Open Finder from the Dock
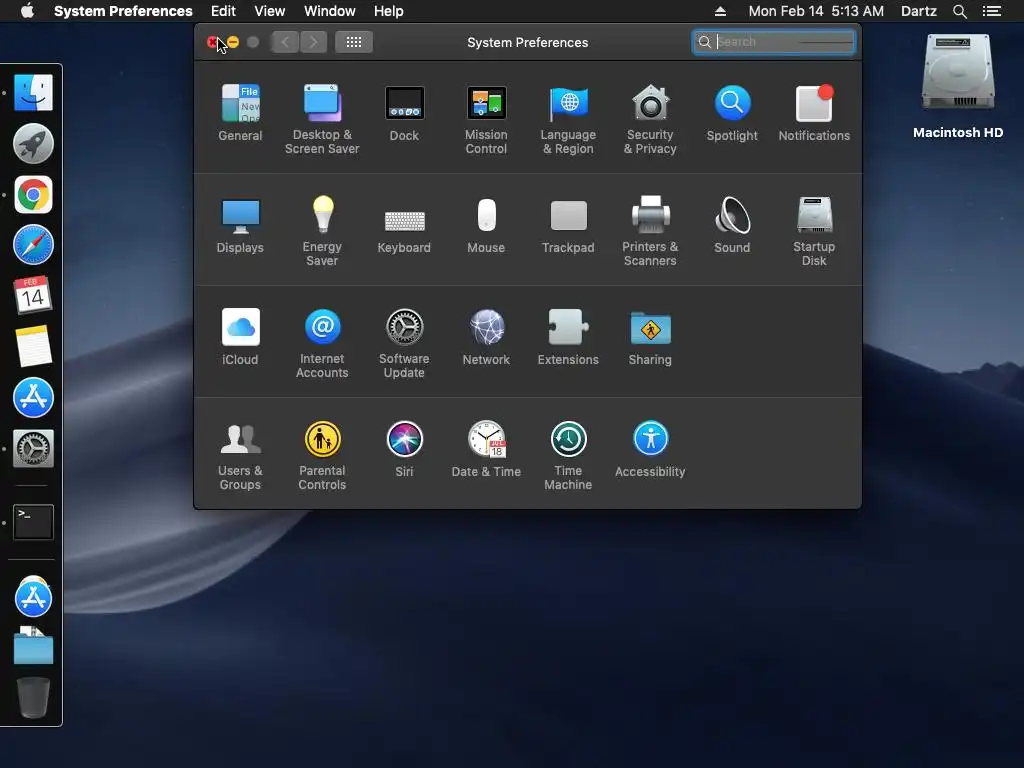The width and height of the screenshot is (1024, 768). point(33,92)
